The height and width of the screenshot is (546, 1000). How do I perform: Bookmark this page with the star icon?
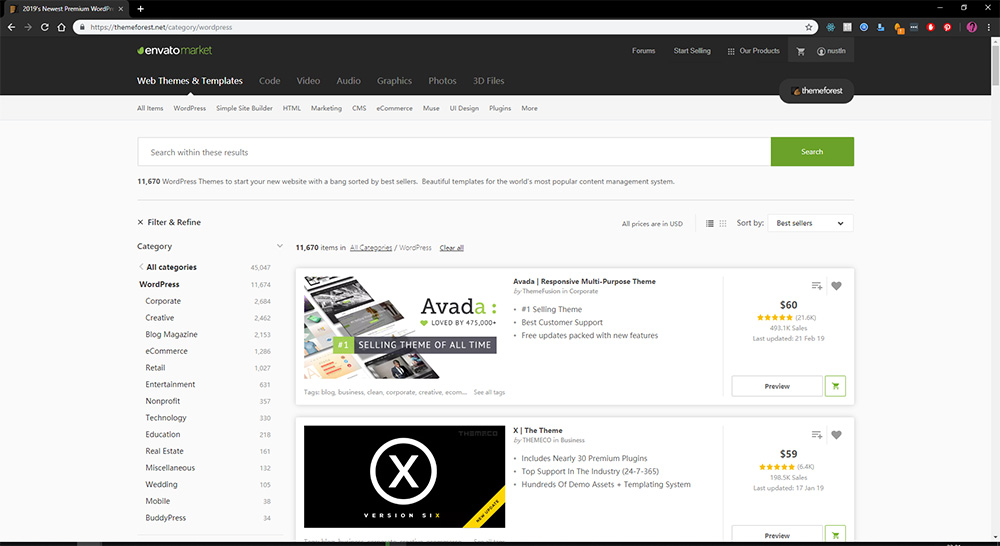coord(809,27)
